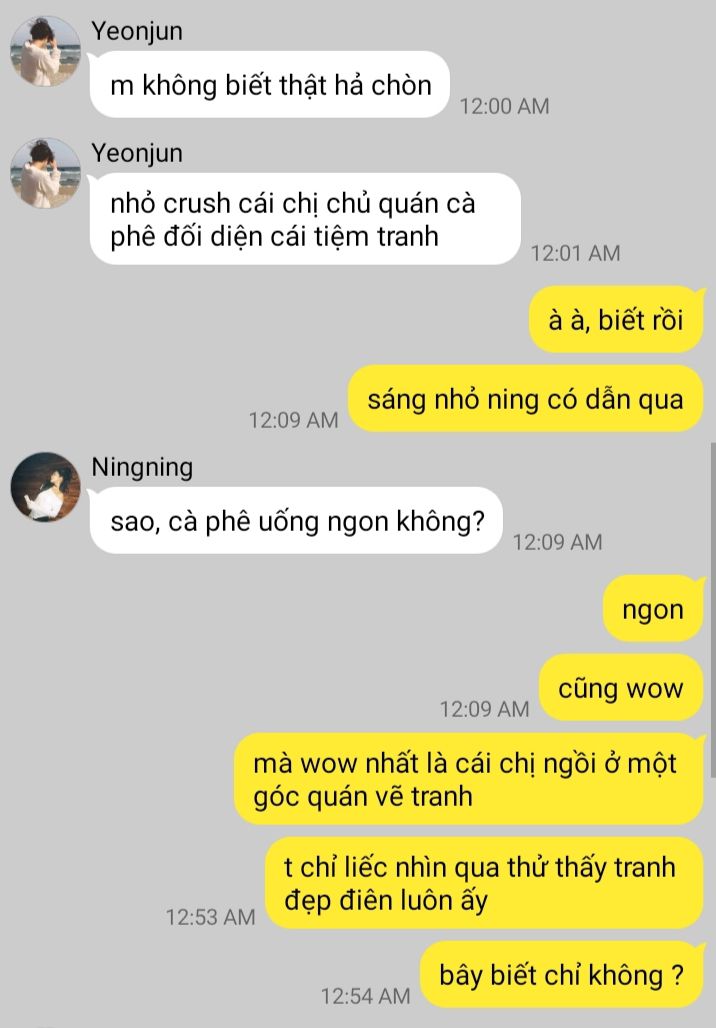Click the chat scrollbar on the right edge
The width and height of the screenshot is (716, 1028).
[x=713, y=610]
